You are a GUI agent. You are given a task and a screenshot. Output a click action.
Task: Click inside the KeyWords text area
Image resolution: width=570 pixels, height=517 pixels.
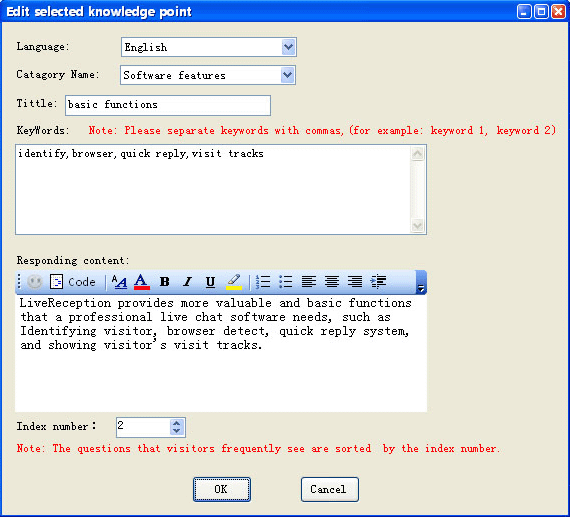click(213, 189)
